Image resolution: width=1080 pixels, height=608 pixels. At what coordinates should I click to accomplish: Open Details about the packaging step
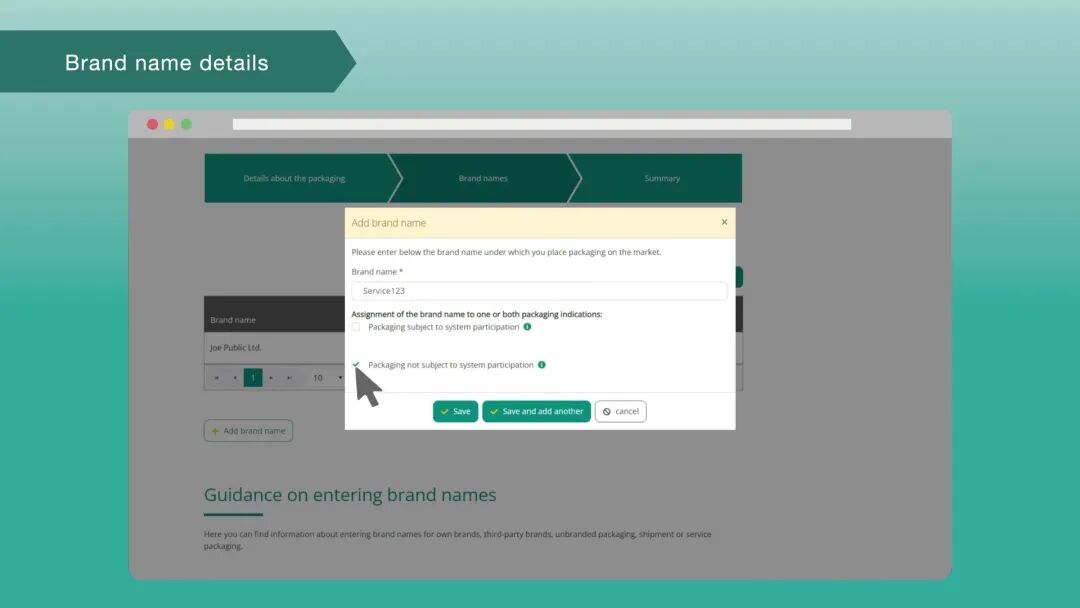[296, 178]
